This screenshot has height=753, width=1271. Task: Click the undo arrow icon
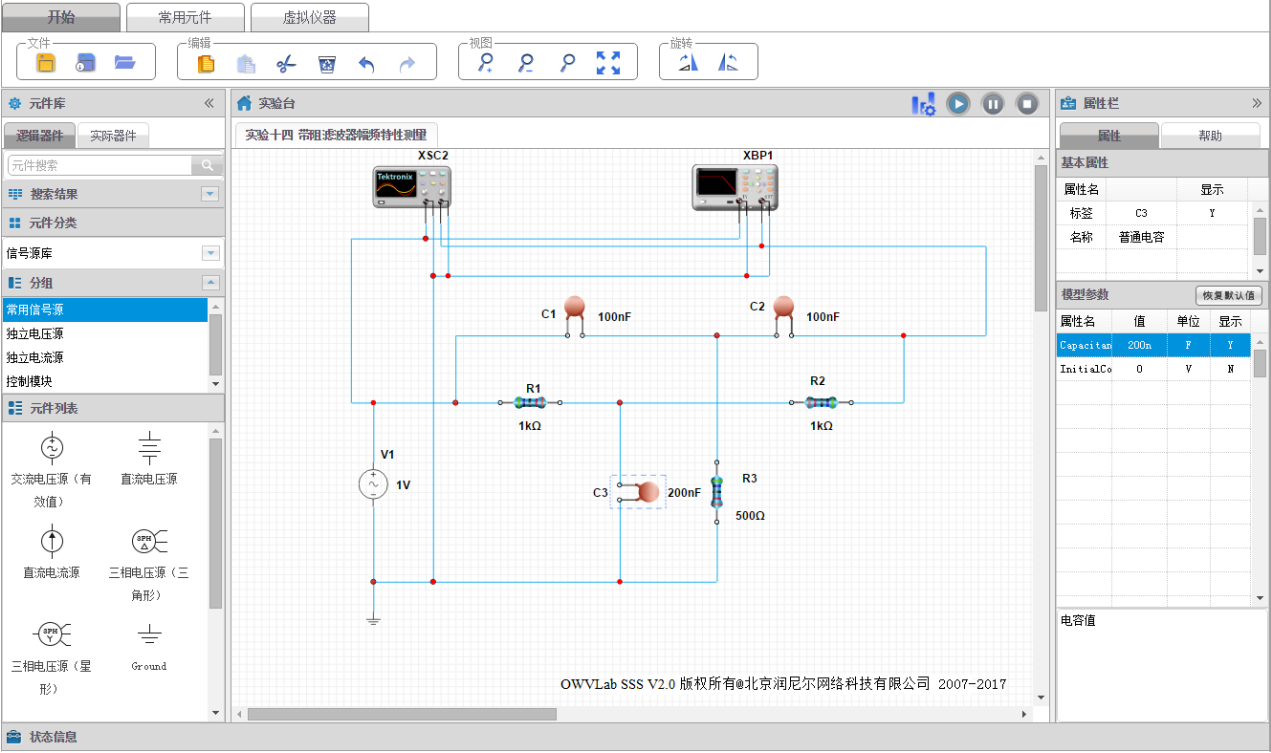click(x=367, y=64)
